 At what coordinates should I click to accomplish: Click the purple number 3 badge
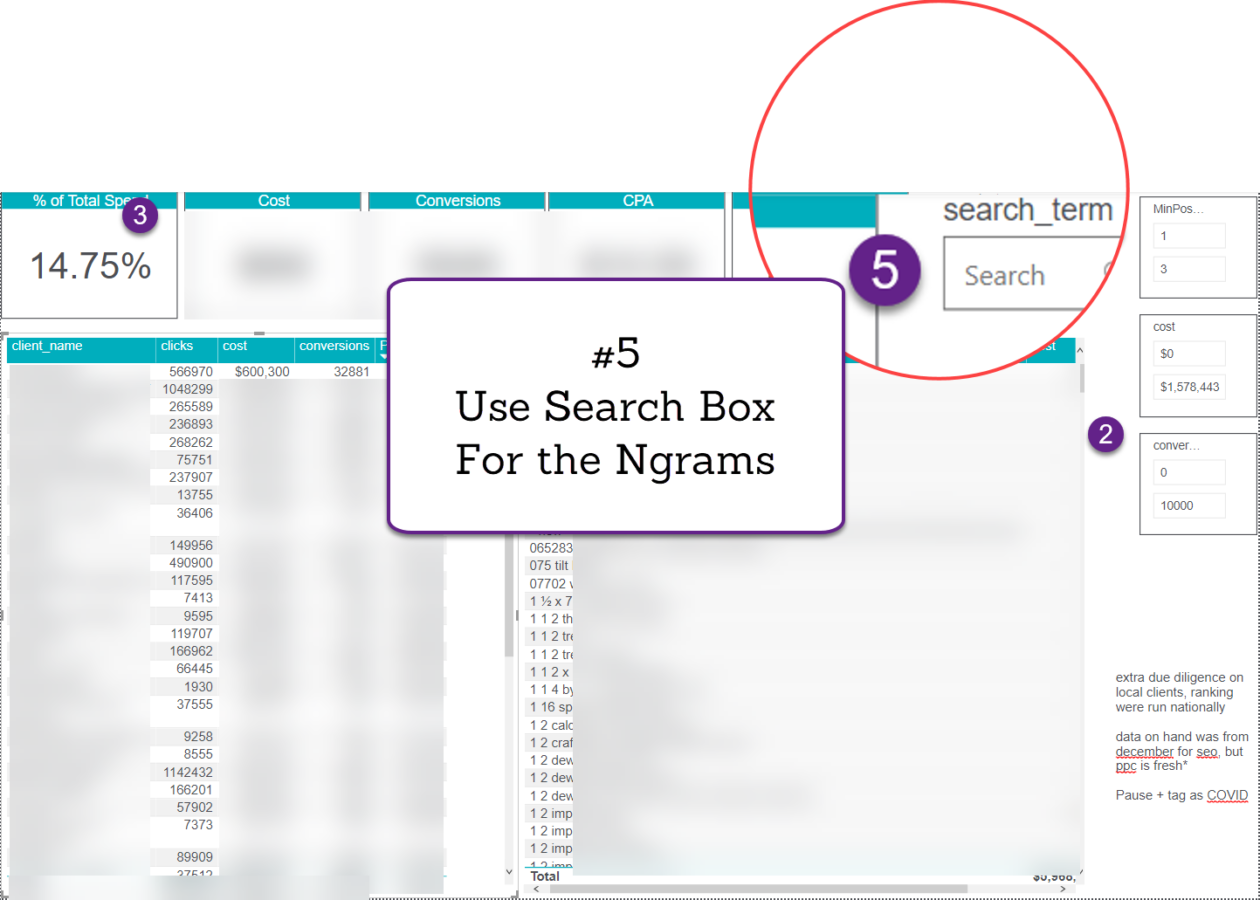pos(140,215)
